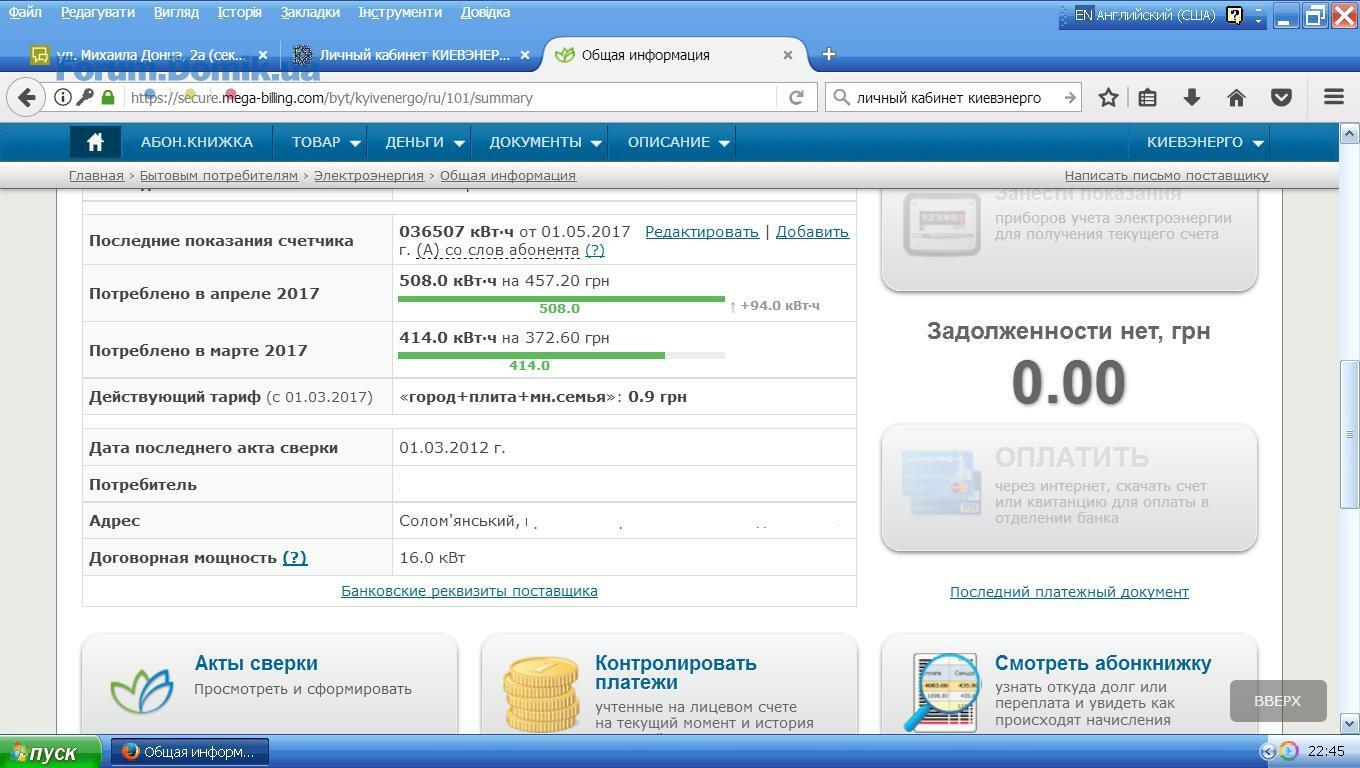Open the Історія menu
Image resolution: width=1360 pixels, height=768 pixels.
coord(239,12)
